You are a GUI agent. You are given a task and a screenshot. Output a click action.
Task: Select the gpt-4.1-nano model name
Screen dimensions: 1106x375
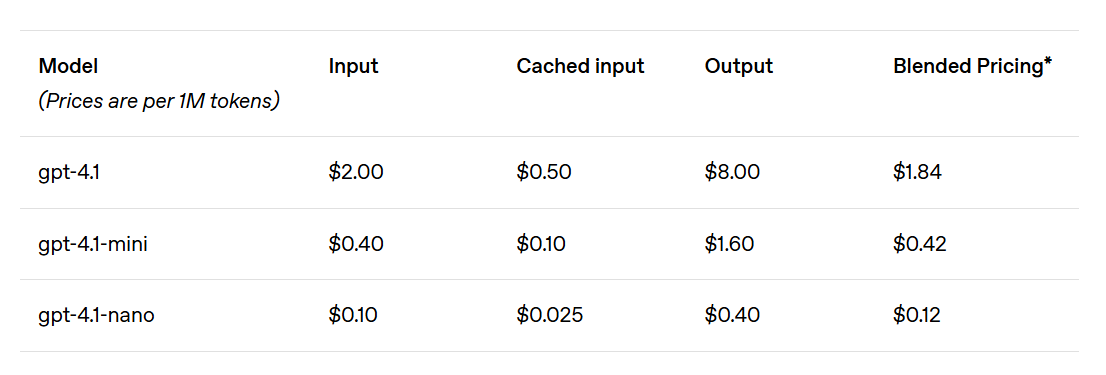coord(97,316)
